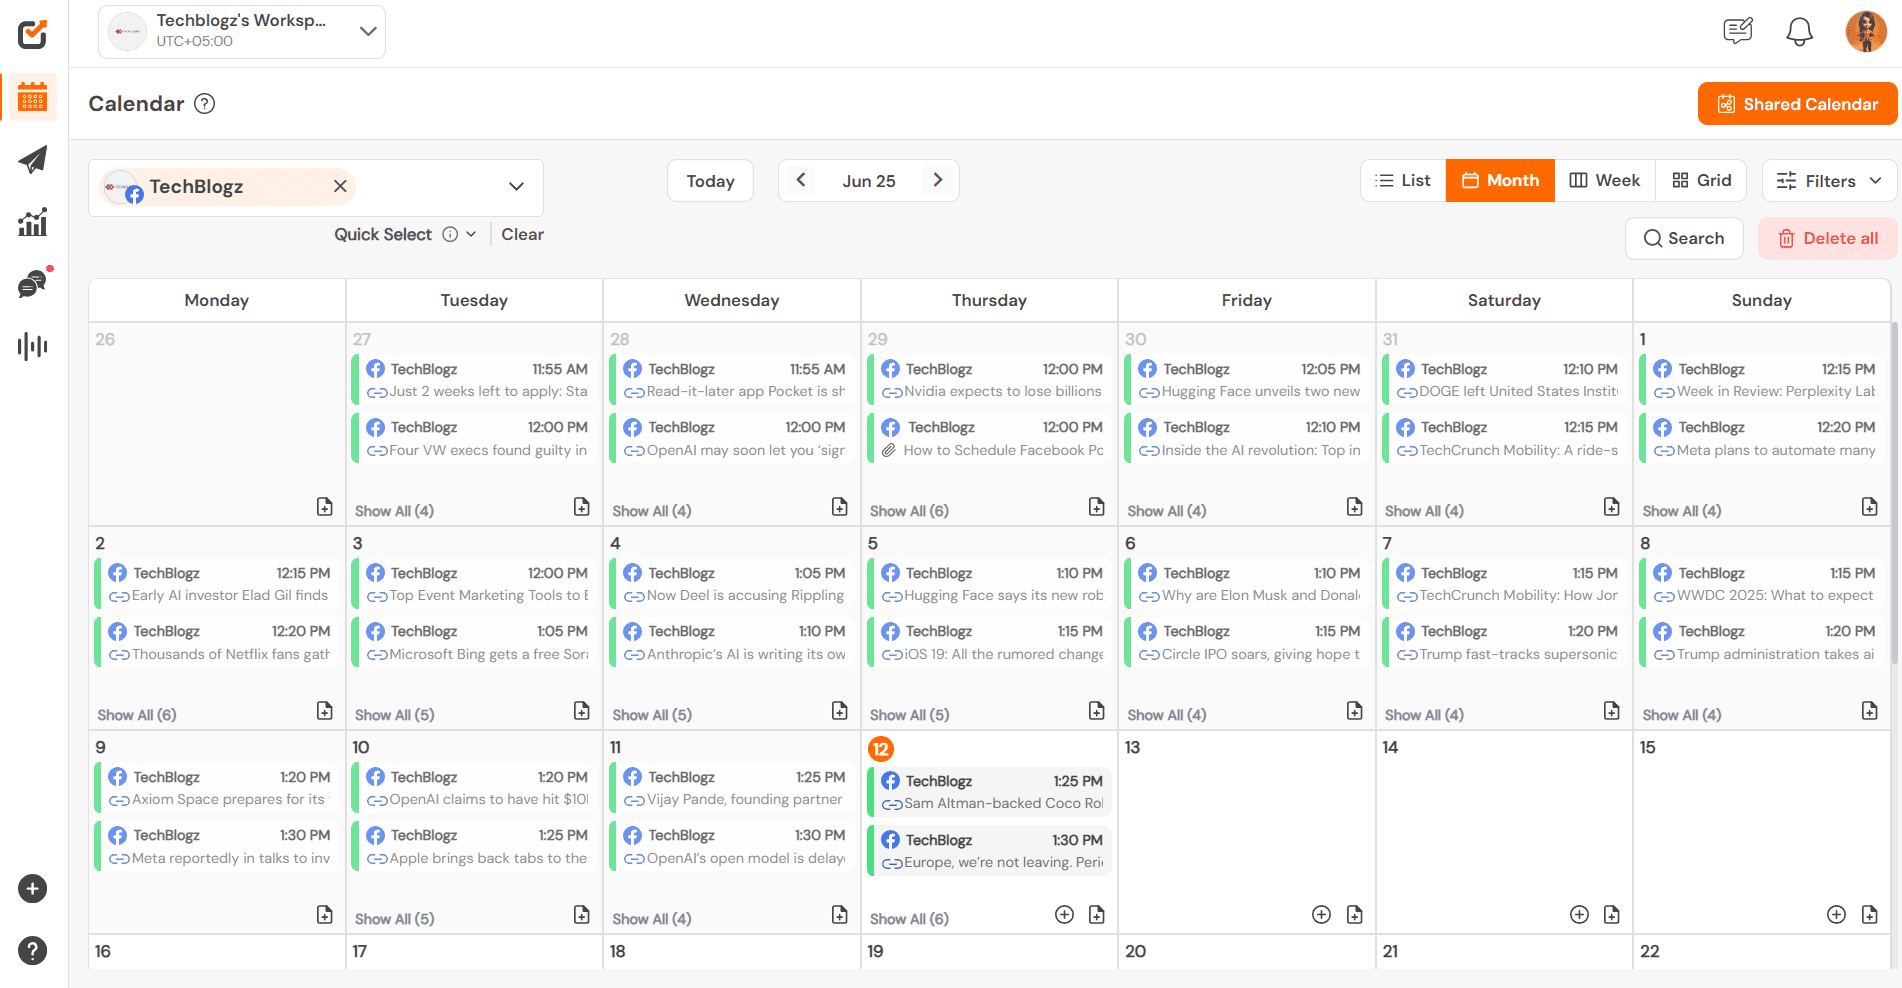Open the Quick Select dropdown
Image resolution: width=1902 pixels, height=988 pixels.
[470, 234]
